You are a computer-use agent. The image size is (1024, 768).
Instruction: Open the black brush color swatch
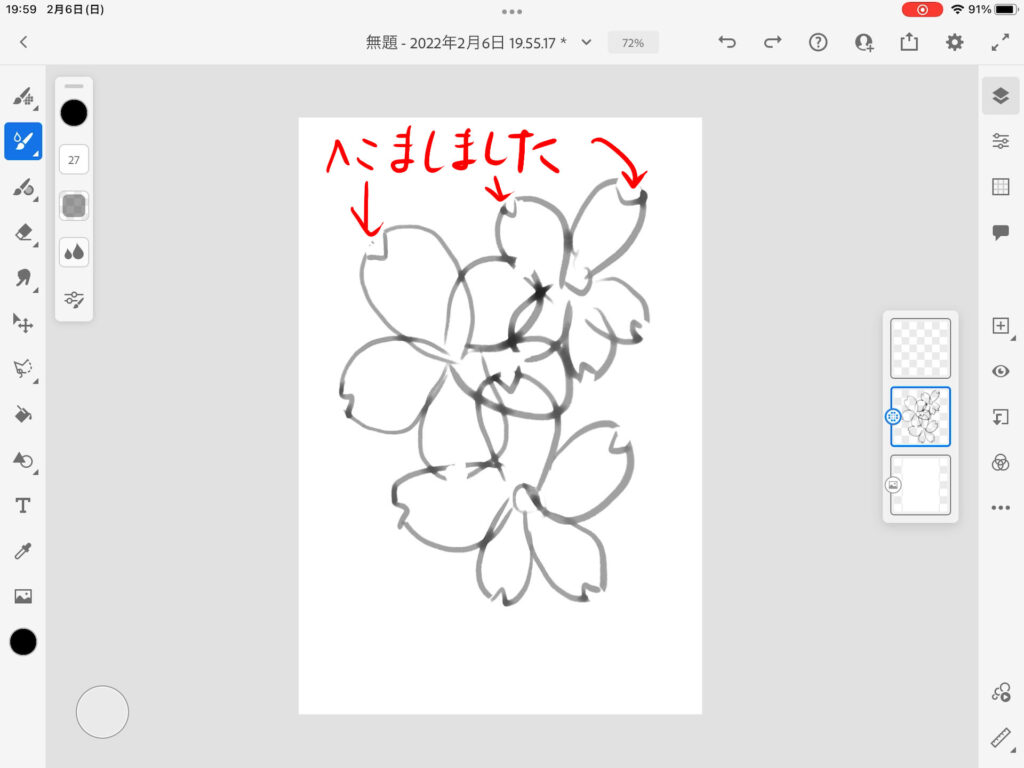(74, 113)
